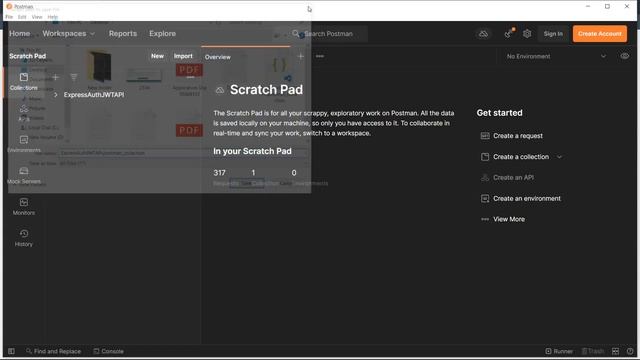640x360 pixels.
Task: Expand the ExpressAuthJWTAPI collection
Action: tap(56, 95)
